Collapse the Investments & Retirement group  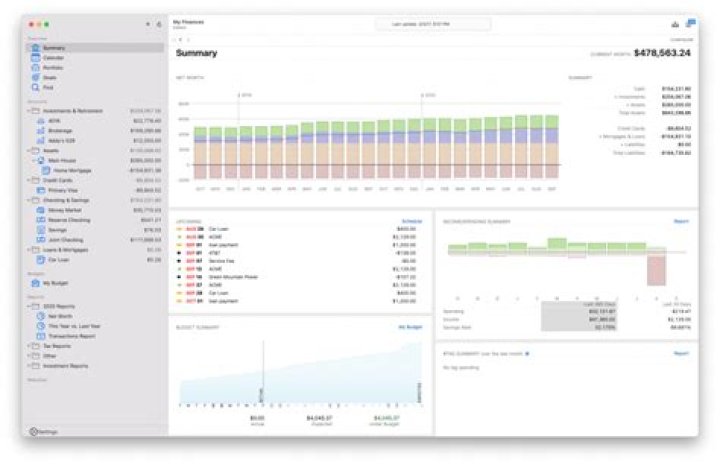pyautogui.click(x=29, y=111)
